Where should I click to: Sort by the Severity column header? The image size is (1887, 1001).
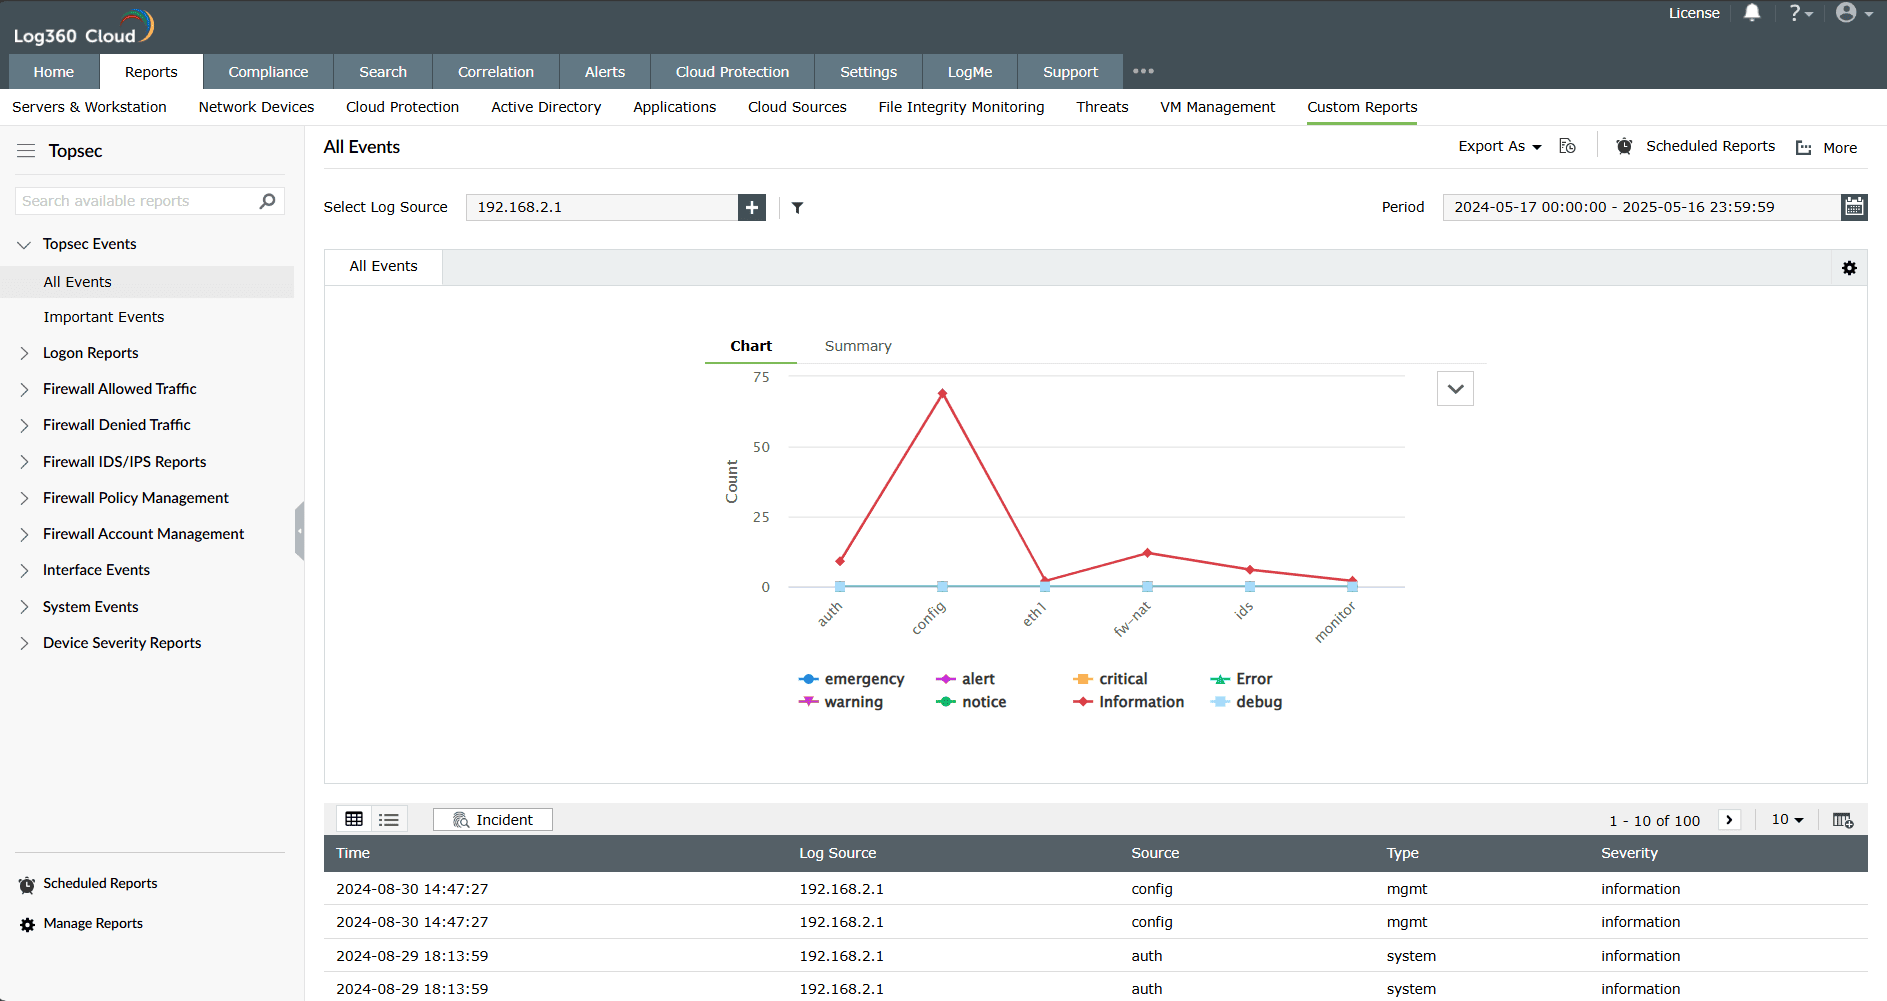tap(1629, 853)
